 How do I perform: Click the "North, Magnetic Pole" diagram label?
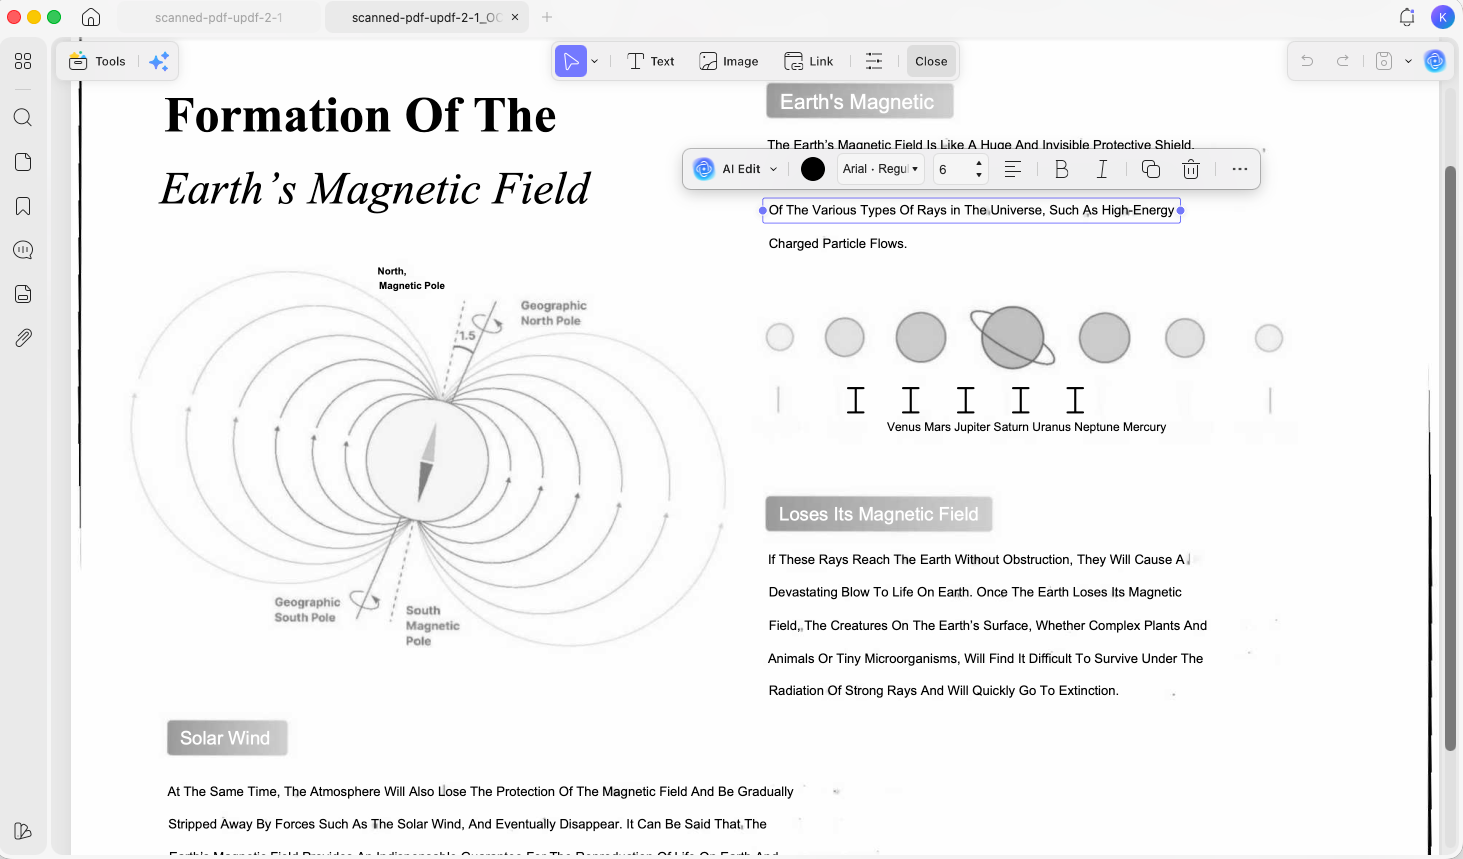pos(411,278)
